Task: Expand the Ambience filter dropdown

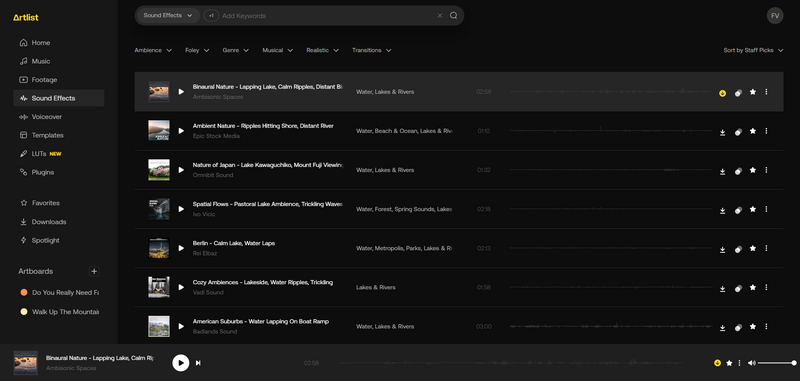Action: pos(153,50)
